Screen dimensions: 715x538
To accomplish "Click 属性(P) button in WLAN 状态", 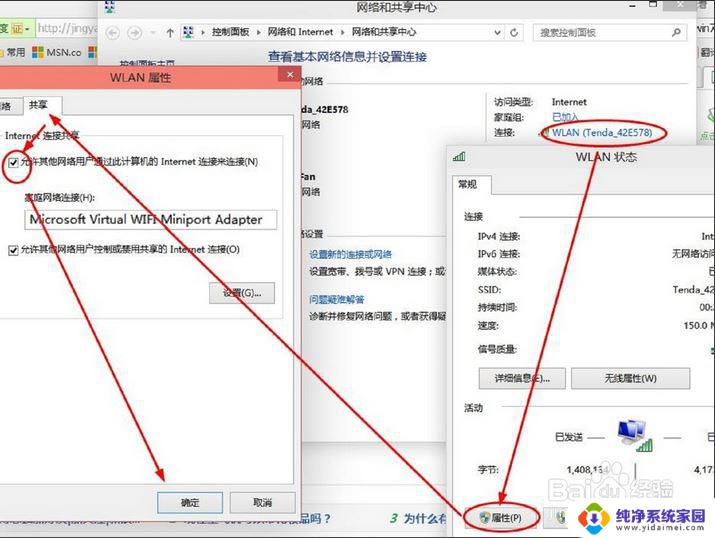I will [x=501, y=518].
